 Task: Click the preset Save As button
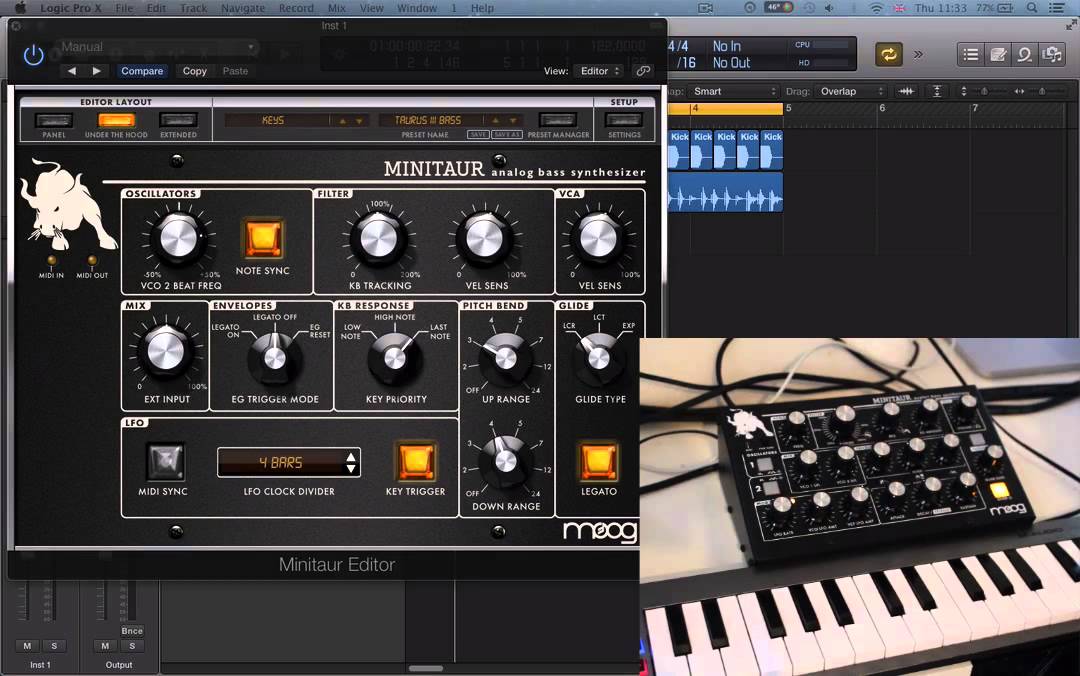click(x=507, y=134)
